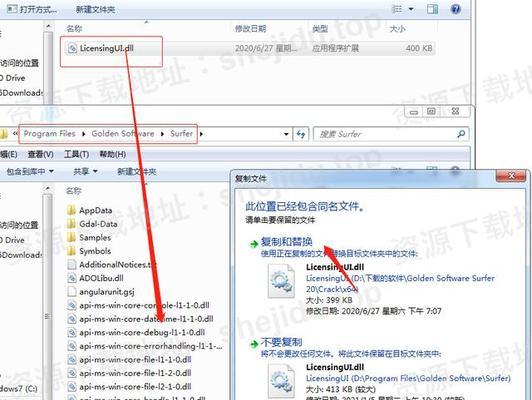The width and height of the screenshot is (532, 400).
Task: Click the refresh button beside address bar
Action: coord(301,134)
